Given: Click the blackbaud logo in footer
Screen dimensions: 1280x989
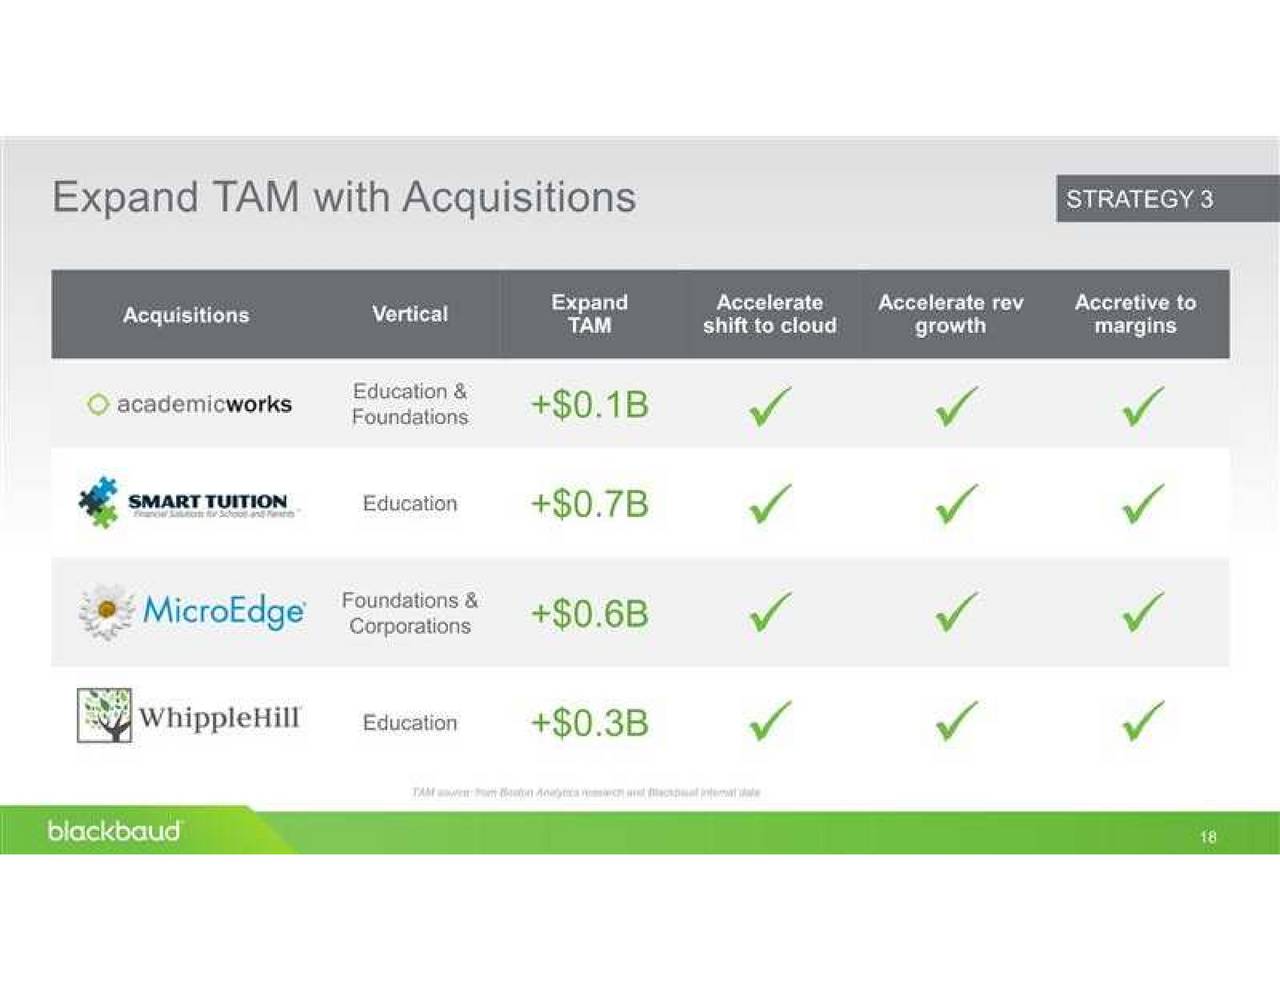Looking at the screenshot, I should pyautogui.click(x=115, y=831).
